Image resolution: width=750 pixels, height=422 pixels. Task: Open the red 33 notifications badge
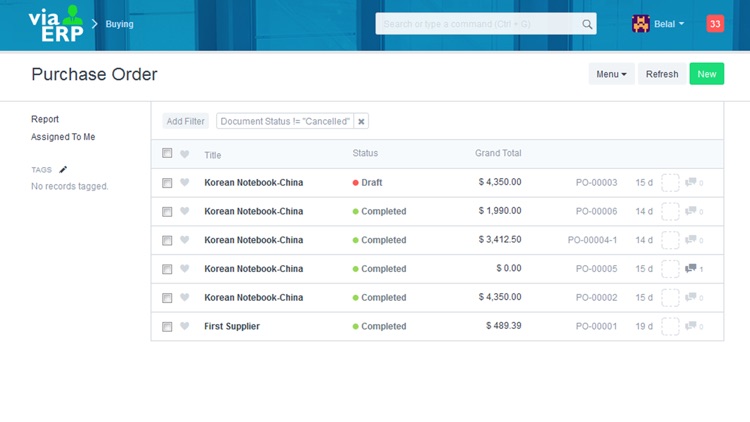715,24
